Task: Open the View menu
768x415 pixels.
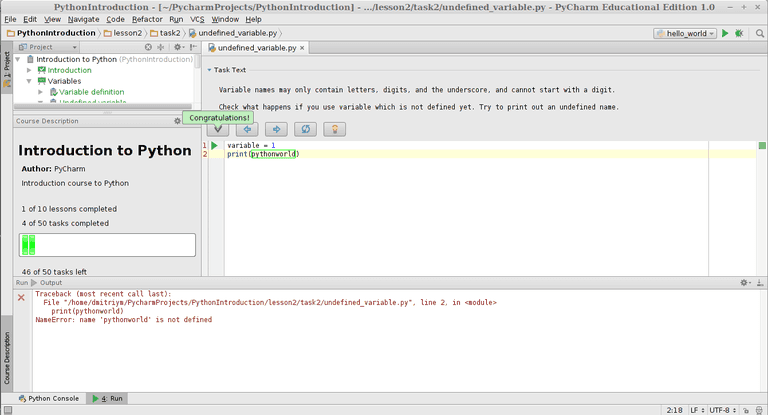Action: [52, 19]
